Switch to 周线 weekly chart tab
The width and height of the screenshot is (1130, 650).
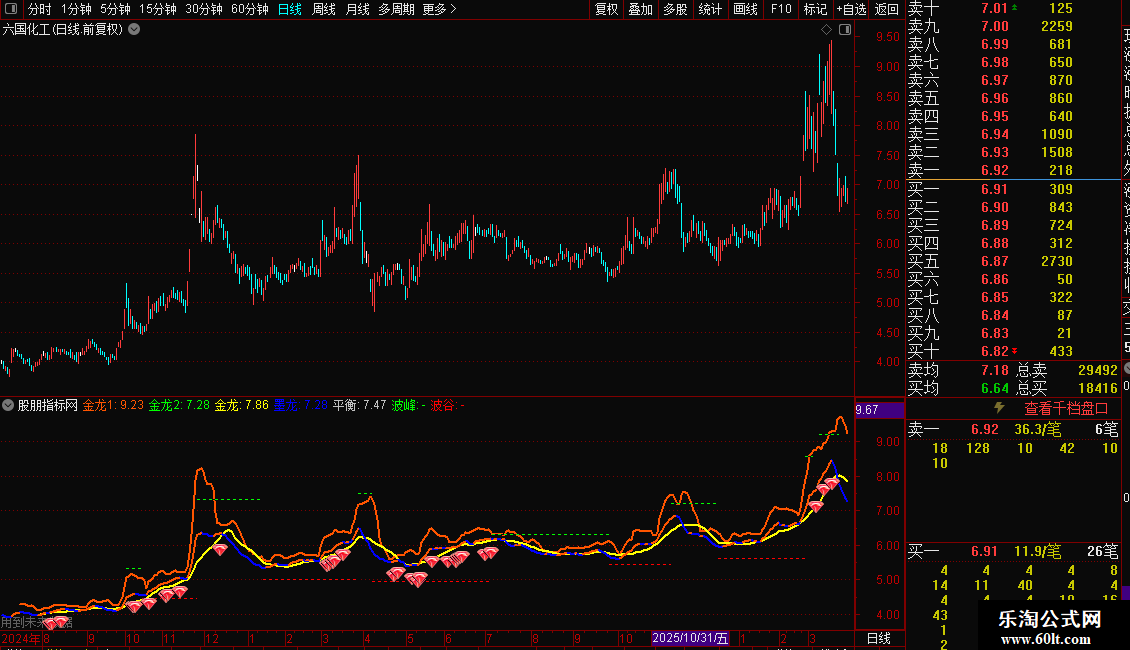[324, 9]
